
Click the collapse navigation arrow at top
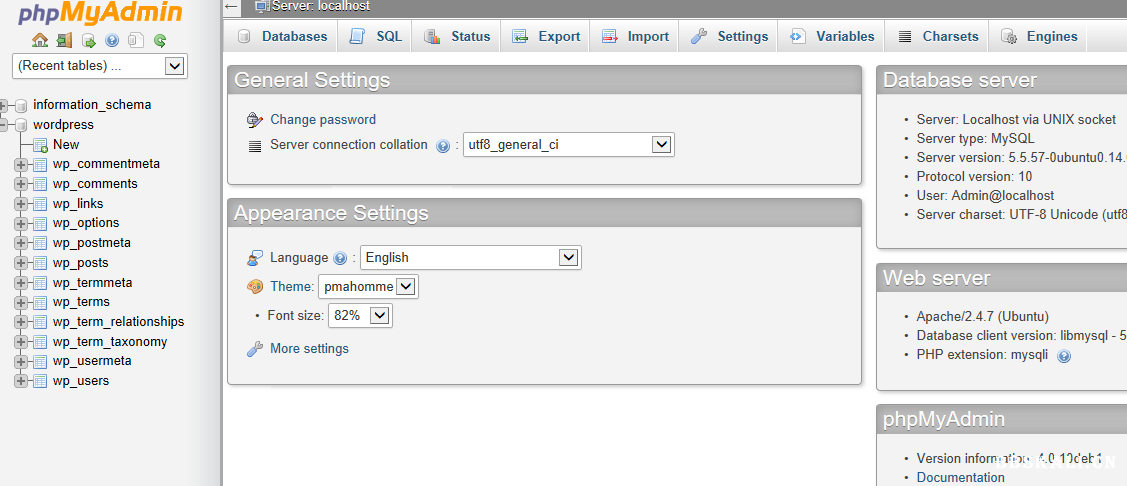[231, 6]
